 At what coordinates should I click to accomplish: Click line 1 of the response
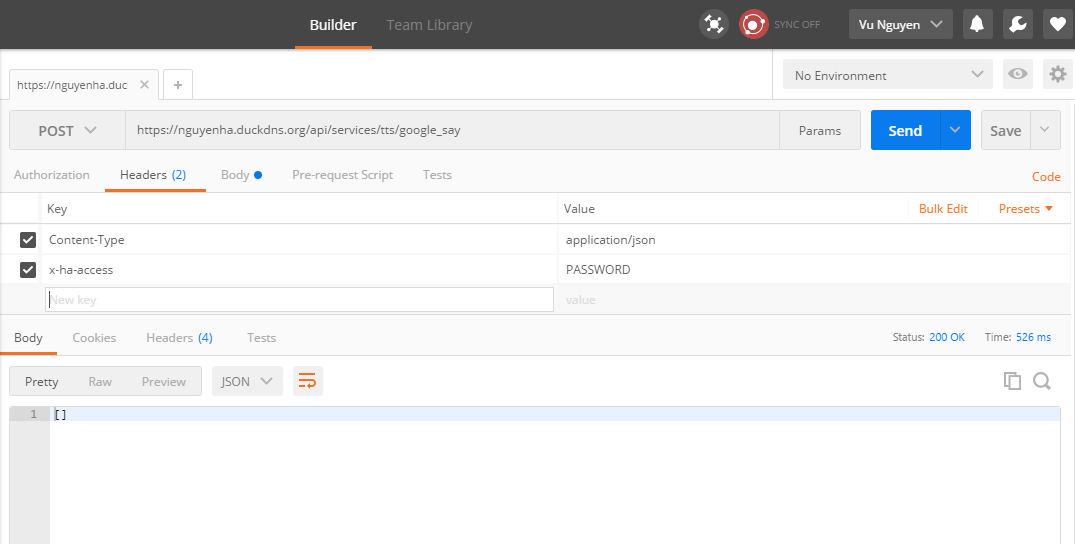[x=555, y=414]
